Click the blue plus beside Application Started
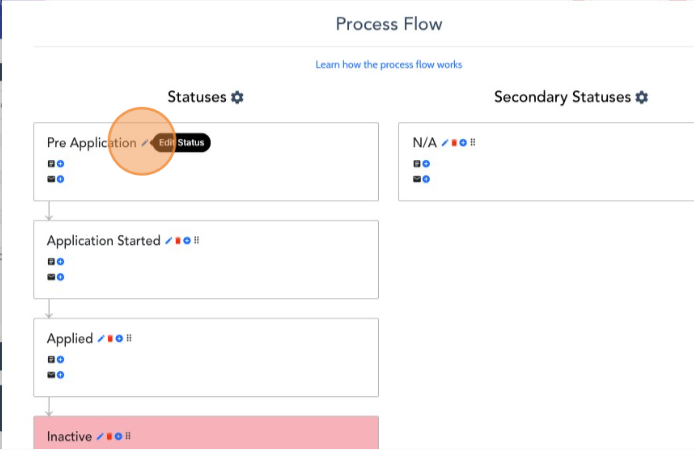This screenshot has width=694, height=469. coord(186,241)
